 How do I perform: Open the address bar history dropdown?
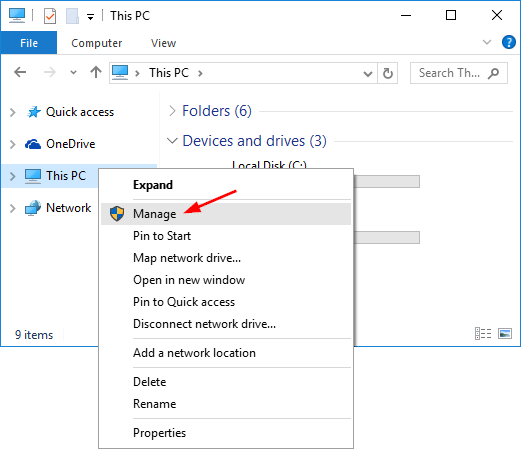pos(368,73)
